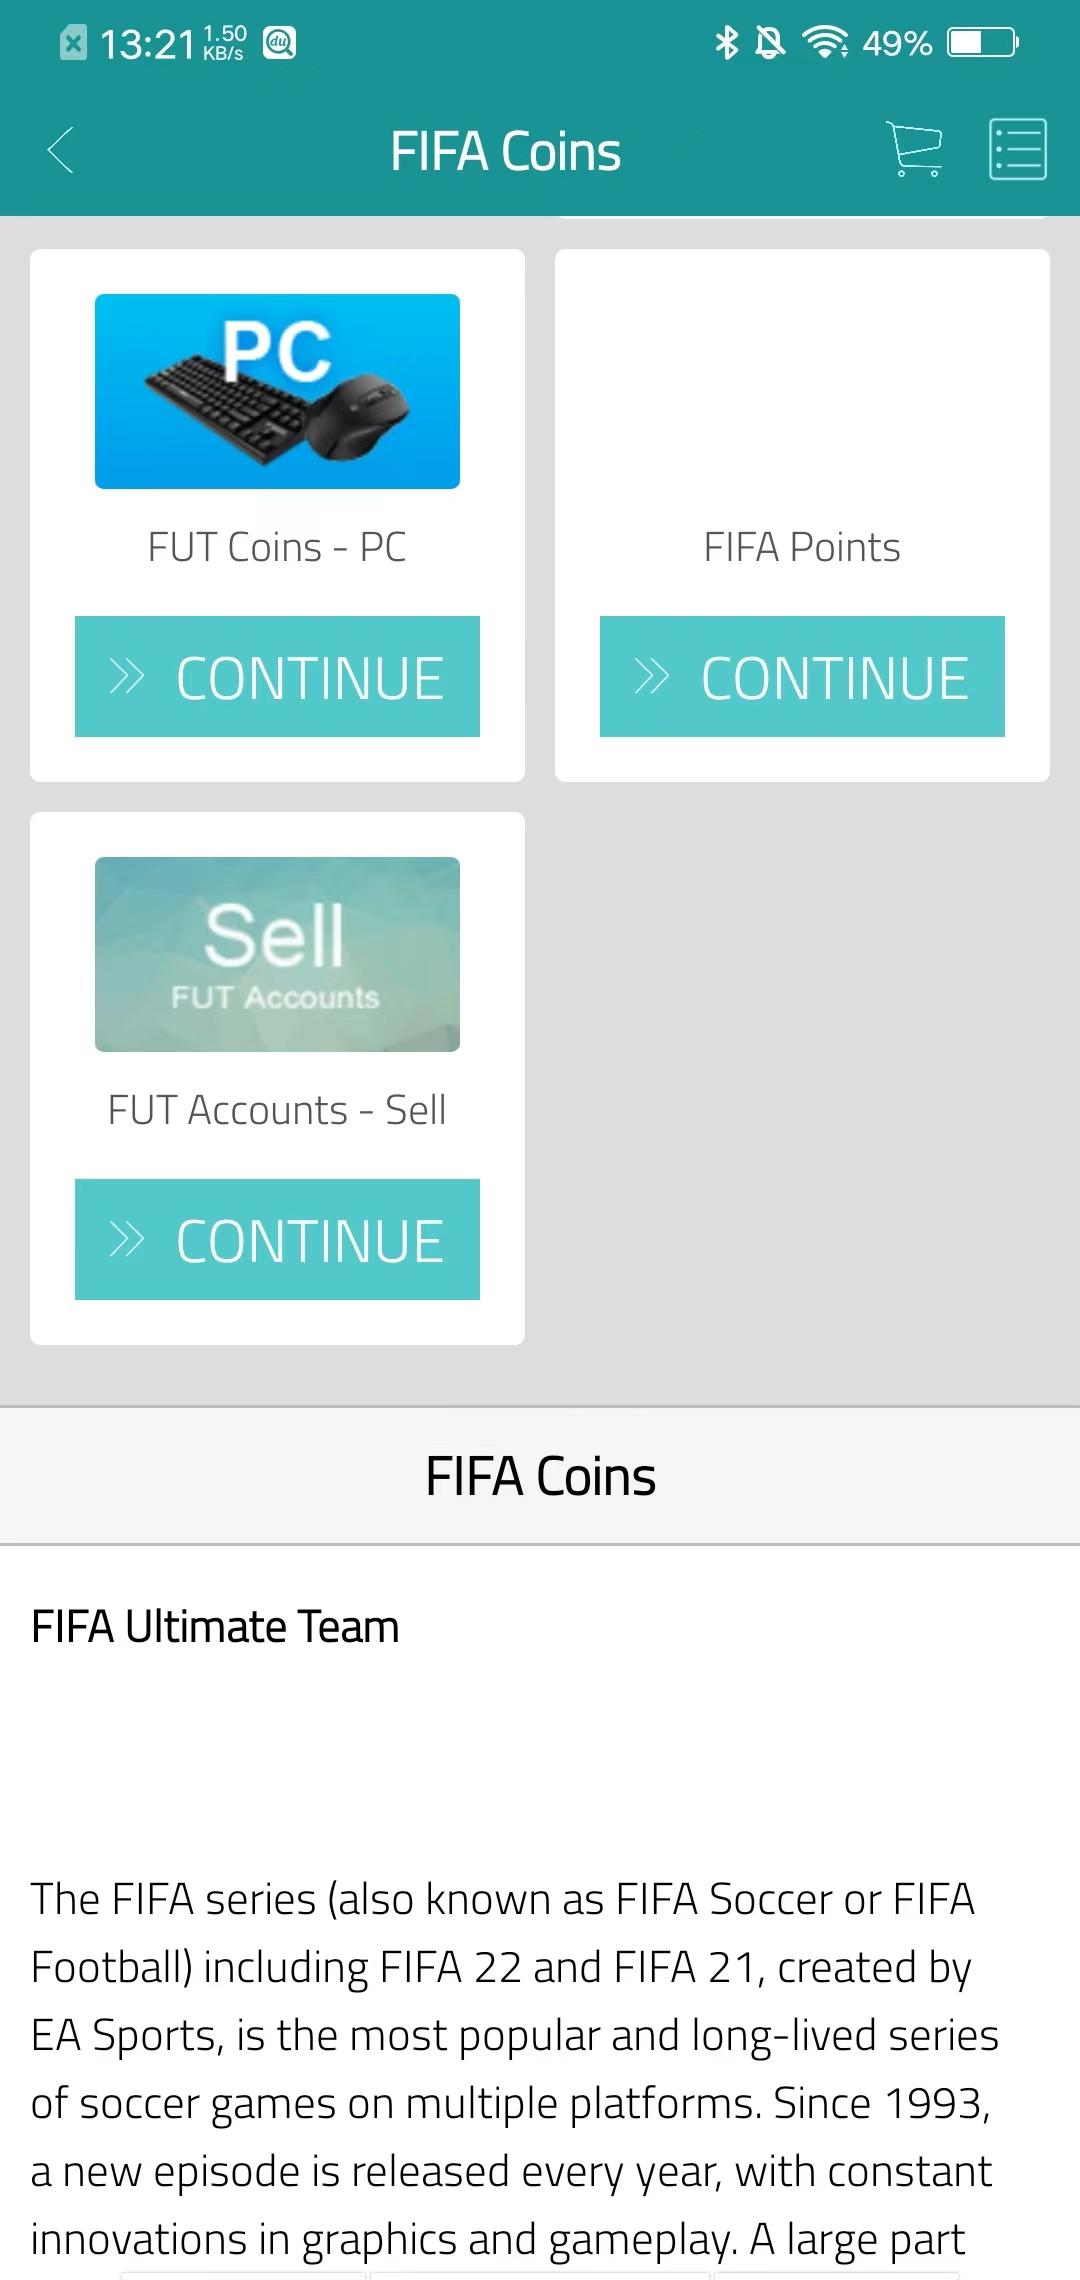
Task: Tap the Wi-Fi status icon
Action: pos(825,42)
